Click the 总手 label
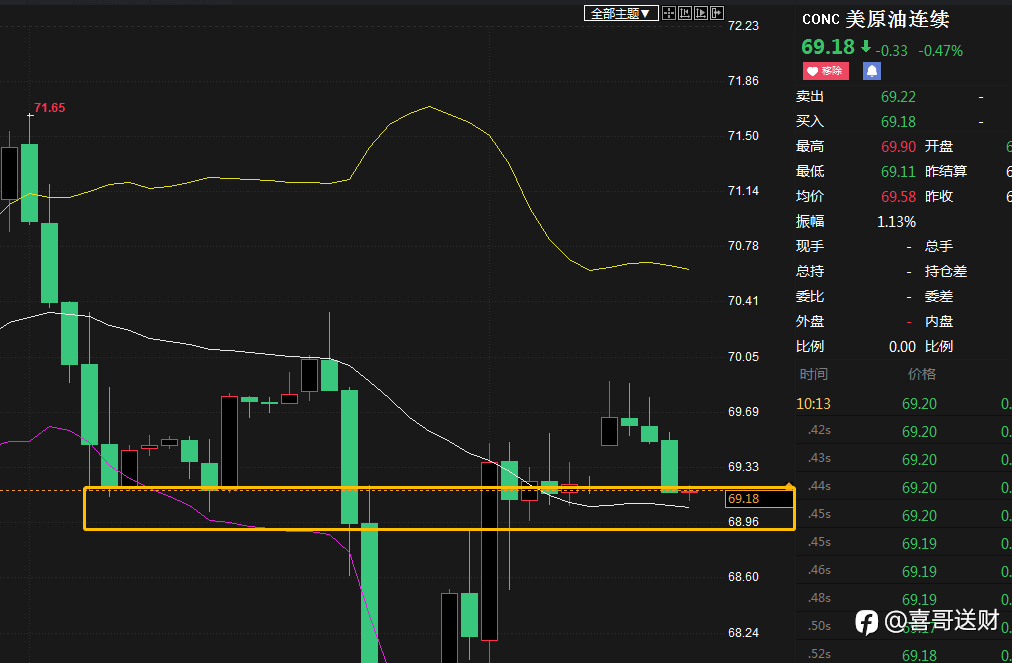 coord(939,247)
